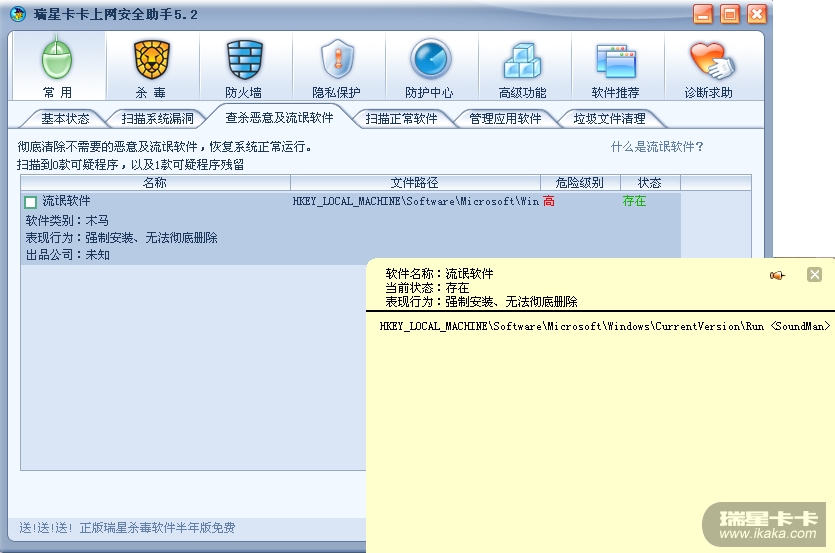Sort by the 状态 column header
Viewport: 835px width, 553px height.
(650, 183)
